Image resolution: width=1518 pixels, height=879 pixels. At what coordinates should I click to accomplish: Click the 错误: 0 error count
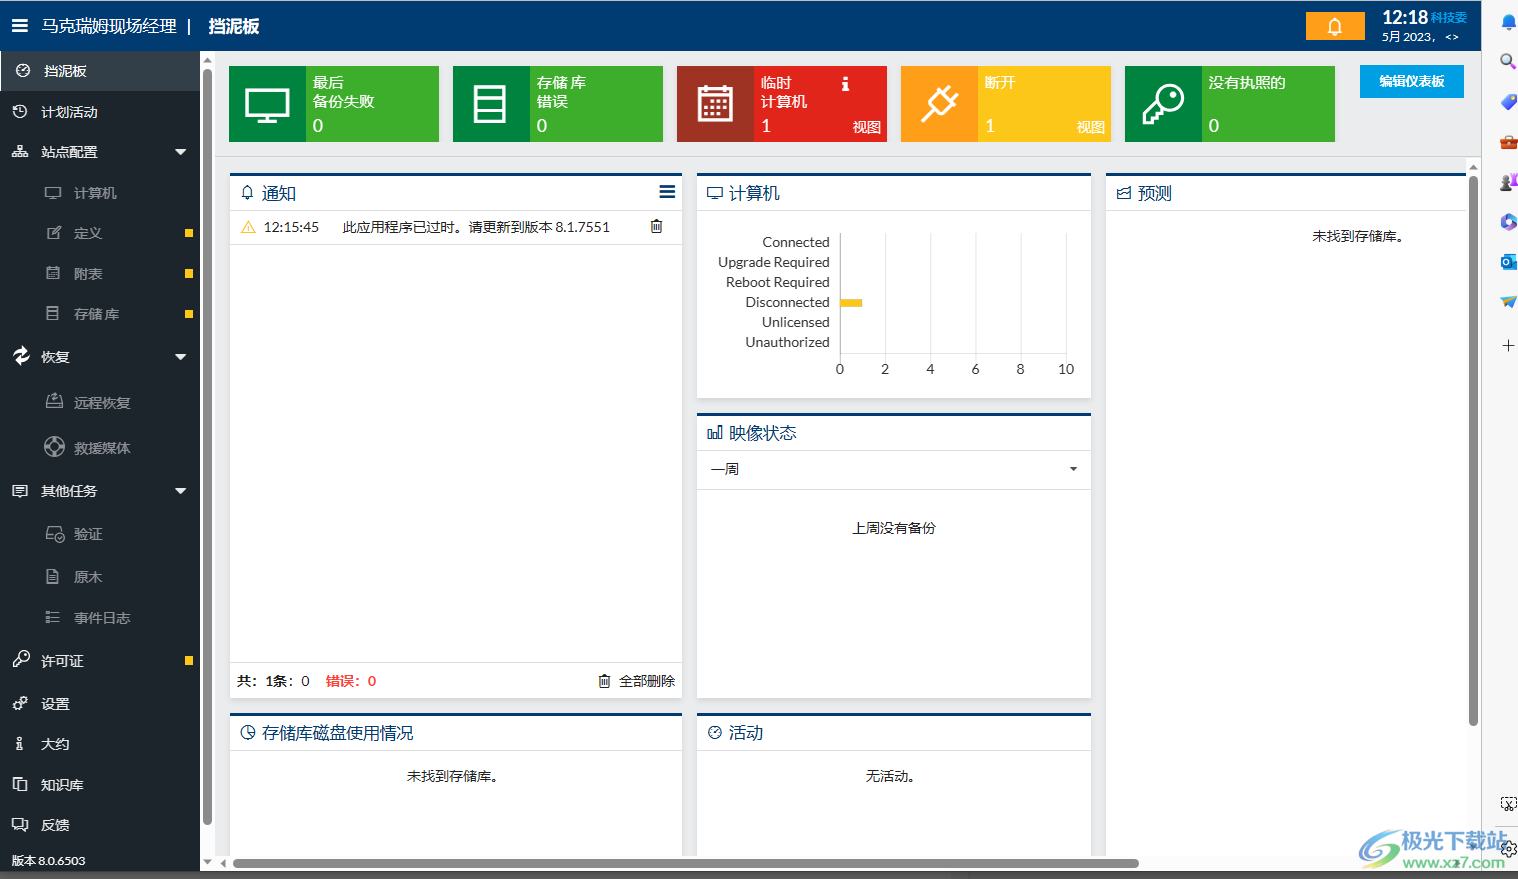point(351,681)
